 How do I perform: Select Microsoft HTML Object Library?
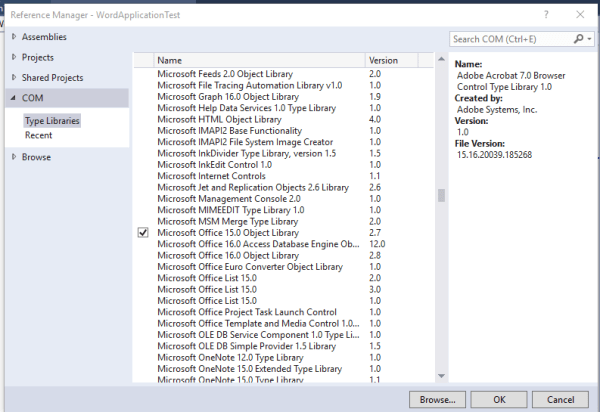pyautogui.click(x=284, y=119)
